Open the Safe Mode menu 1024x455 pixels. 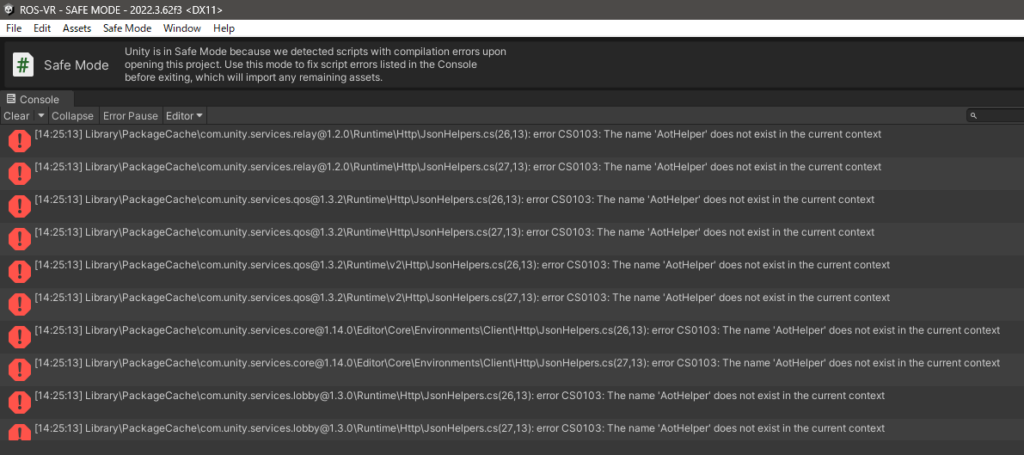[x=127, y=29]
